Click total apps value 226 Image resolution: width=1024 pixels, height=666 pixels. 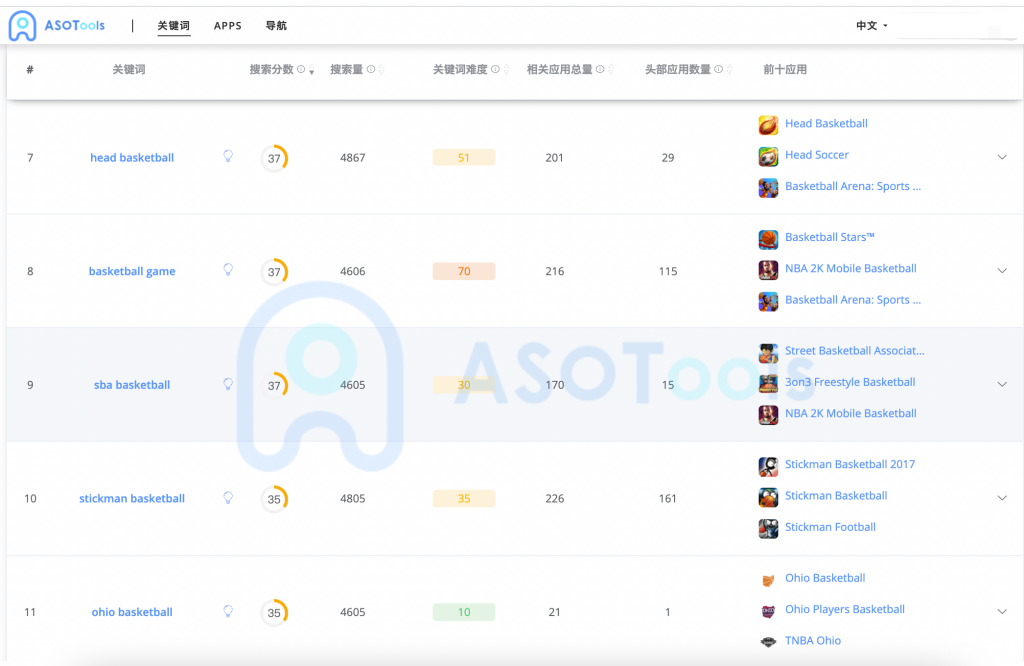554,498
